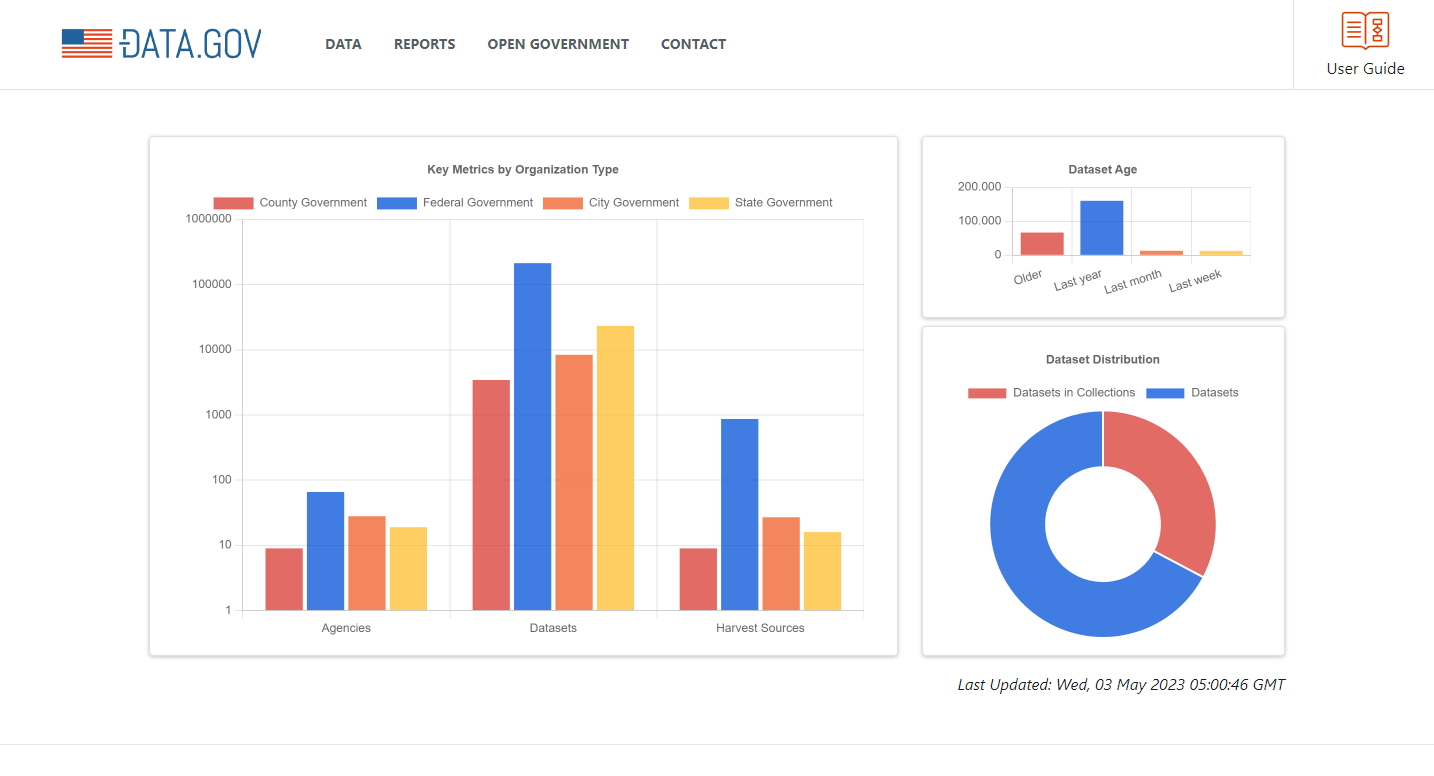1434x776 pixels.
Task: Select the County Government bar under Harvest Sources
Action: click(698, 579)
